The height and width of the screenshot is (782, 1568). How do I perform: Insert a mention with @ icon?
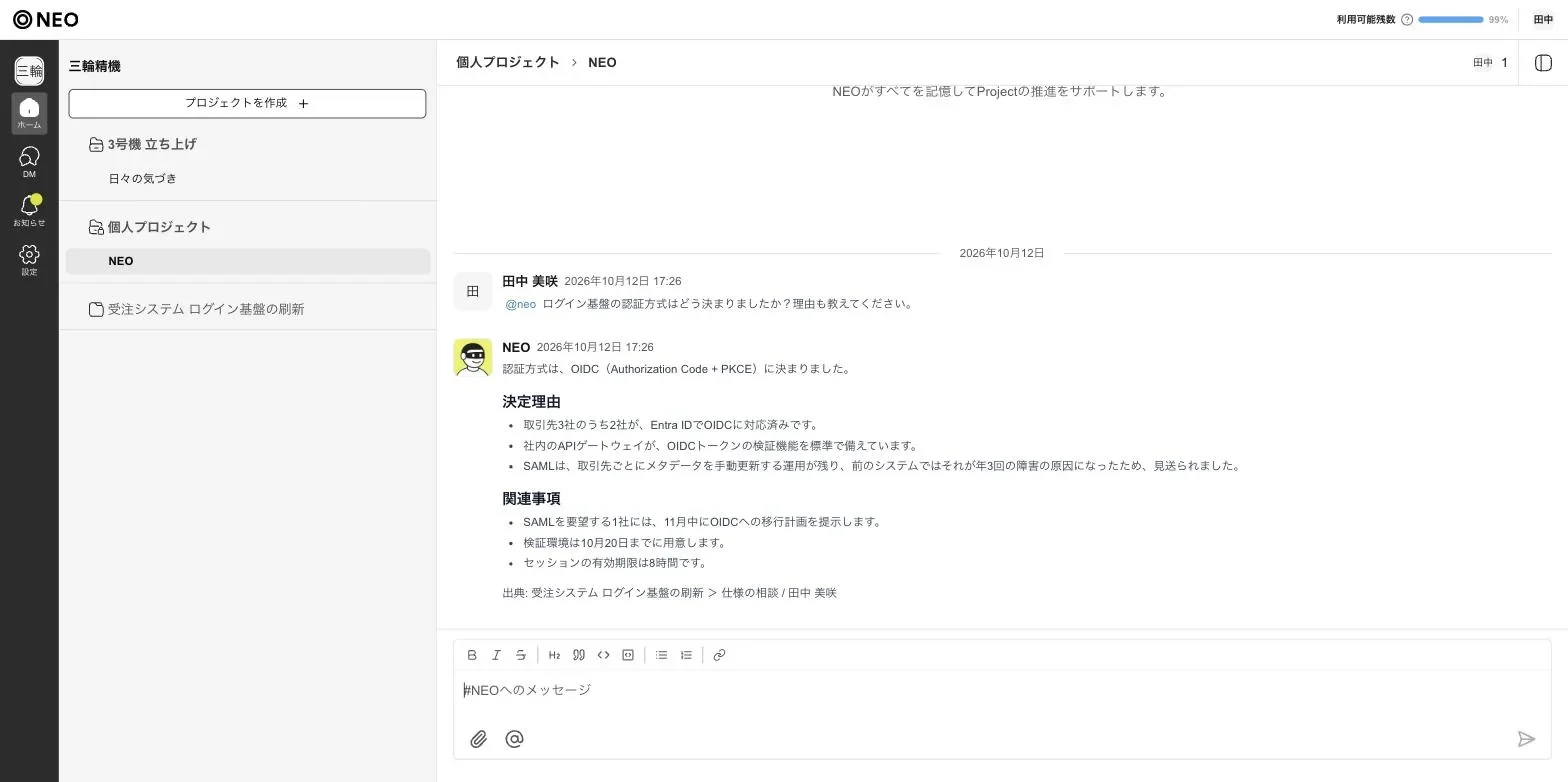click(x=514, y=739)
